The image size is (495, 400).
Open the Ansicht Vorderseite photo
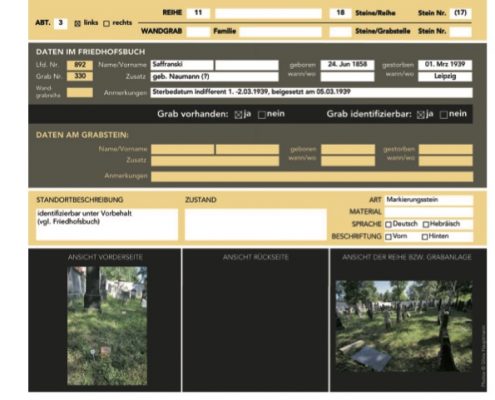(107, 326)
